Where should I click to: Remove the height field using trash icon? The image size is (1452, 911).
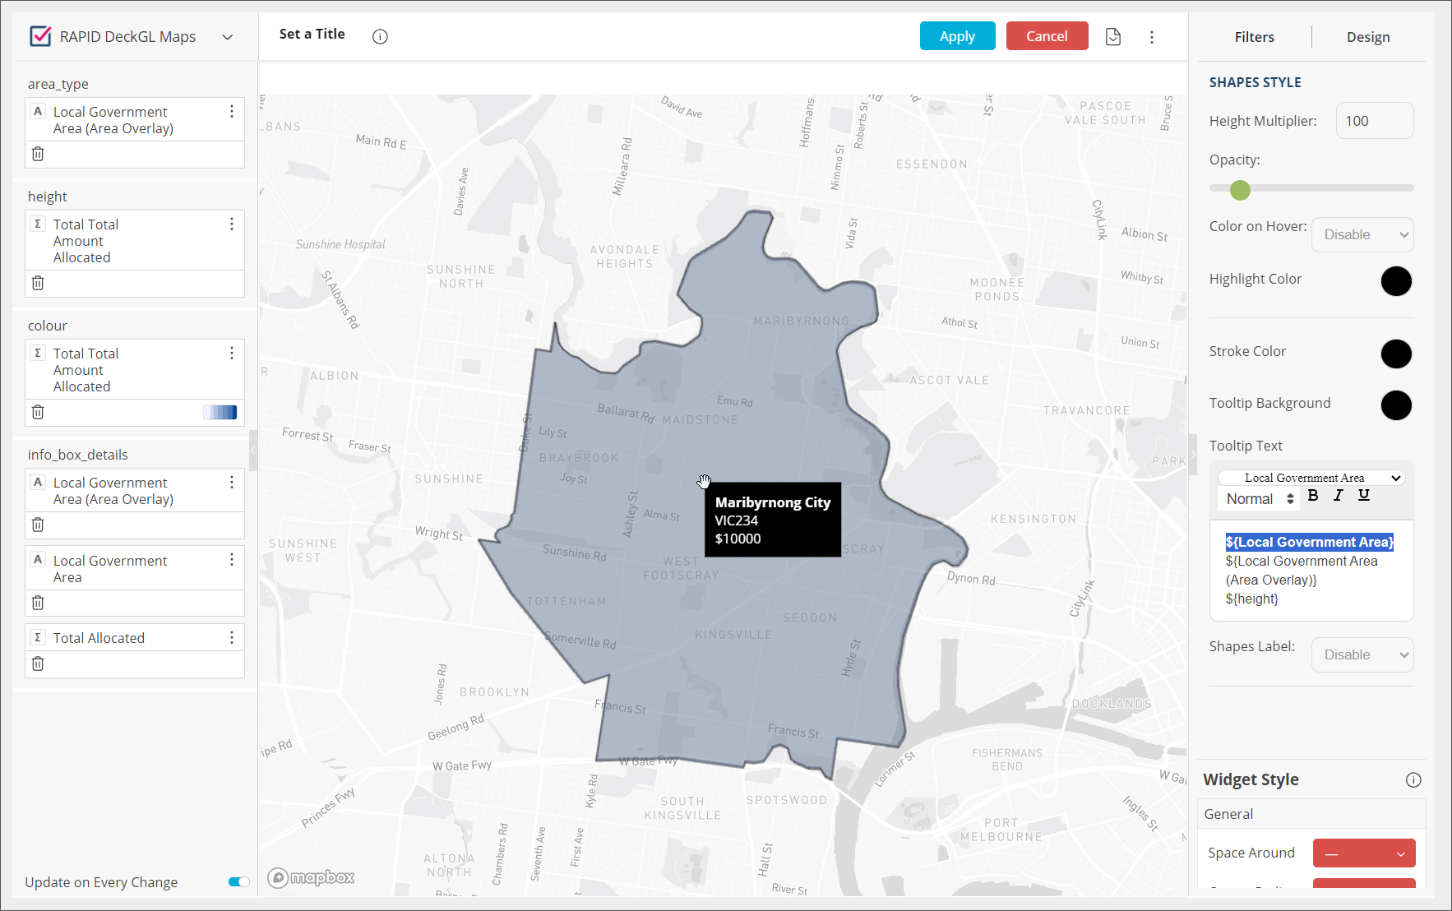point(38,283)
